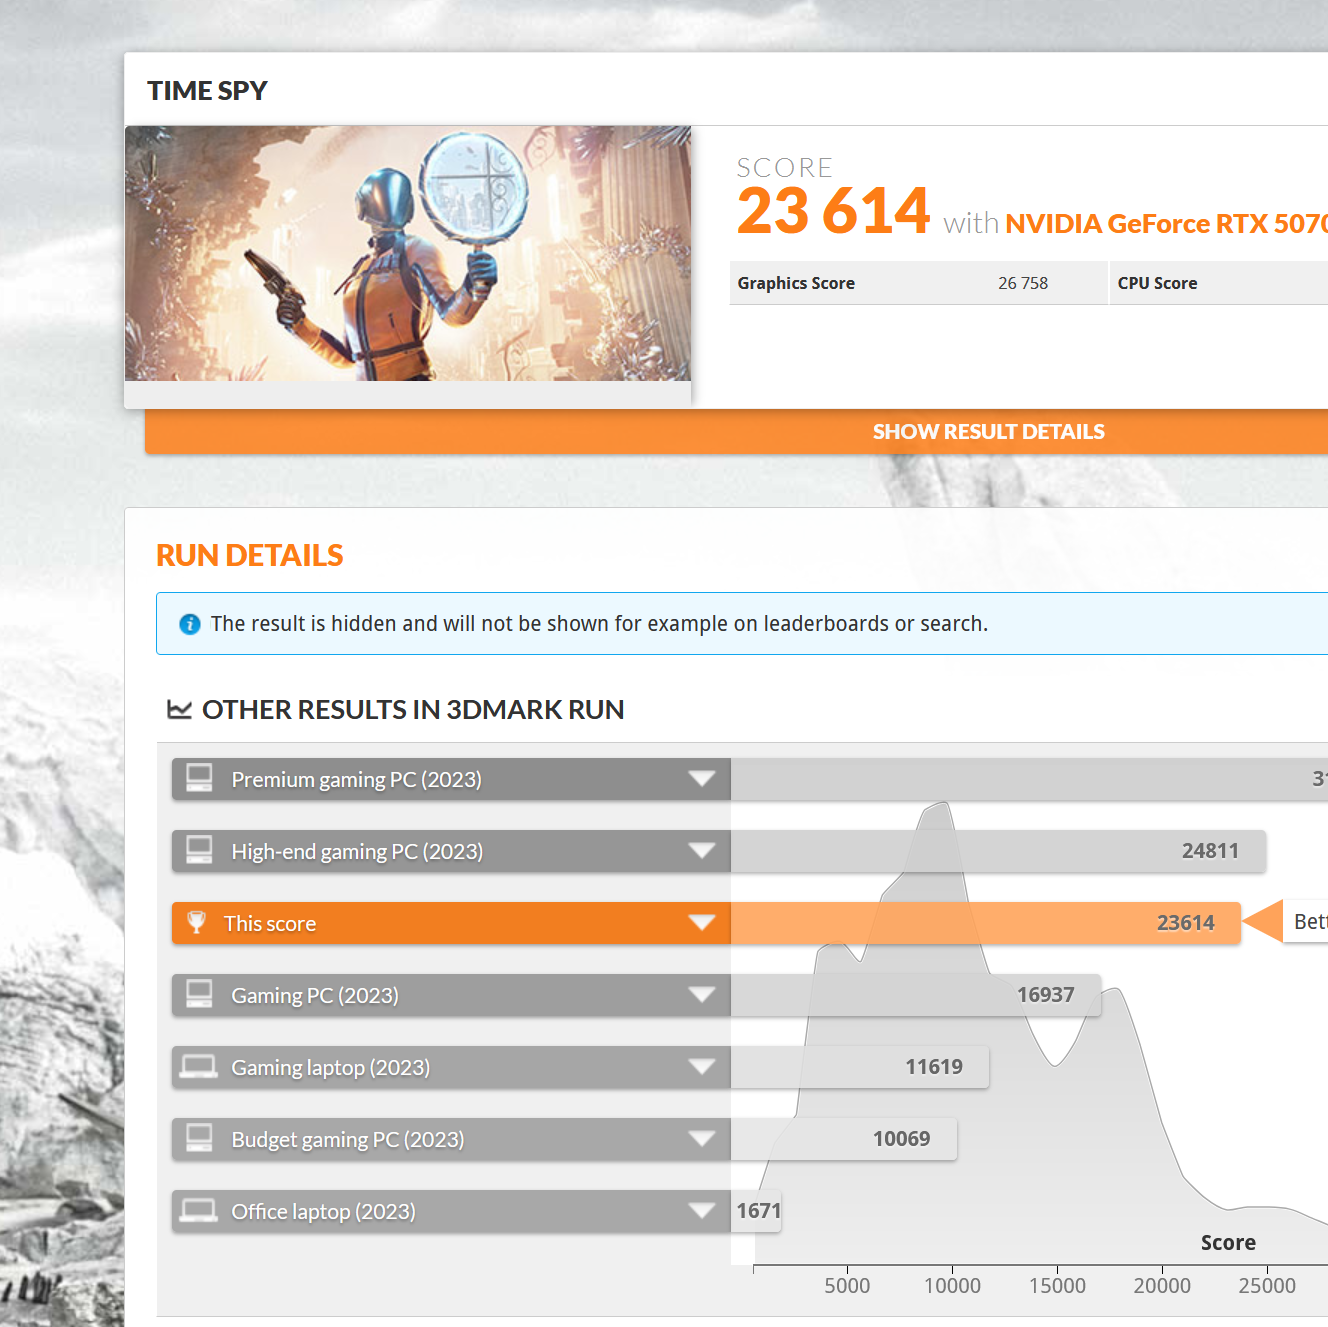The width and height of the screenshot is (1328, 1327).
Task: Click the Gaming laptop (2023) laptop icon
Action: pyautogui.click(x=199, y=1067)
